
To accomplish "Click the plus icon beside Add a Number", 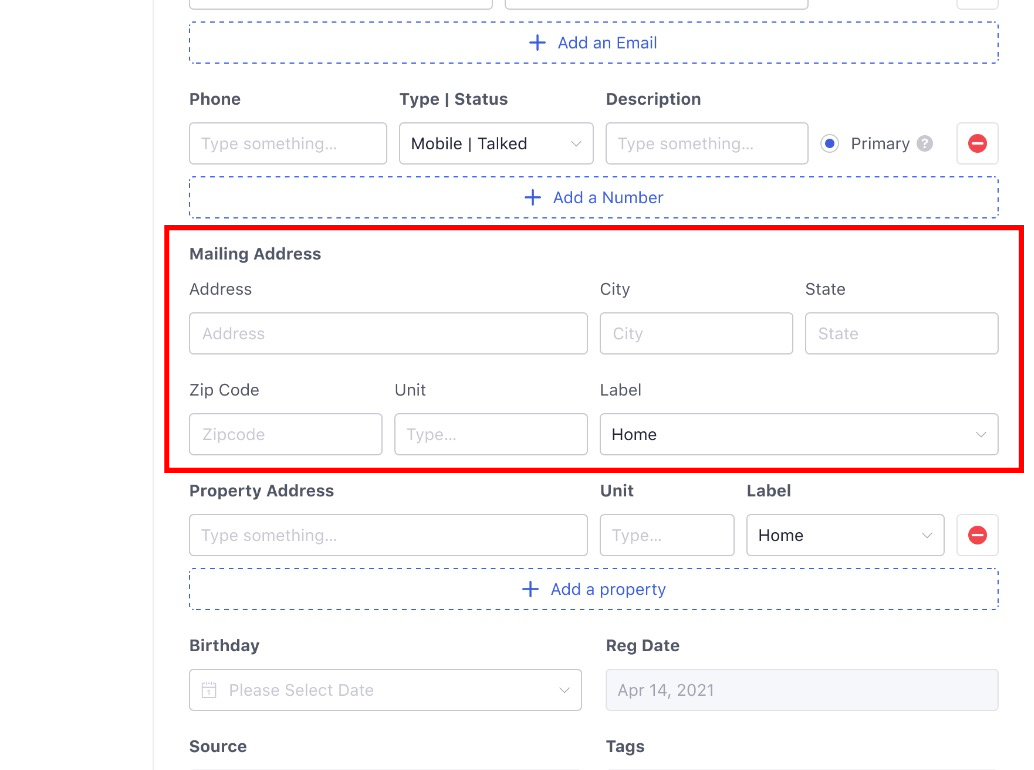I will pyautogui.click(x=533, y=198).
